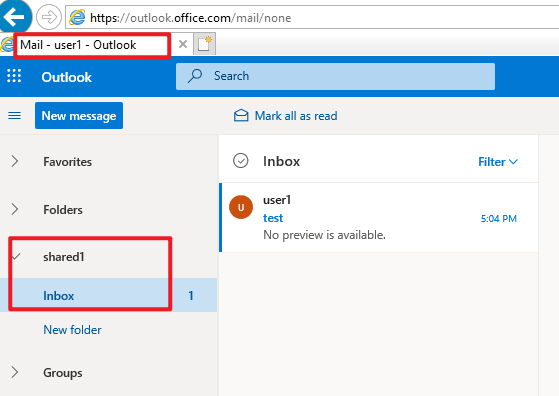Image resolution: width=559 pixels, height=396 pixels.
Task: Select the Folders heading
Action: 63,210
